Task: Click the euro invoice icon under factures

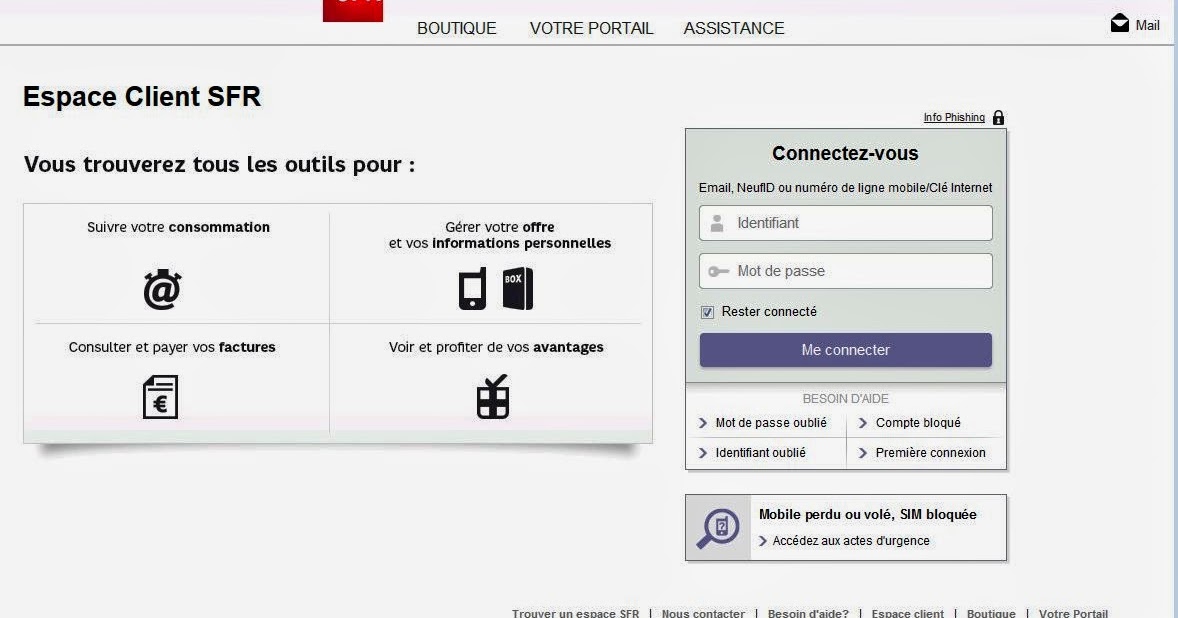Action: (x=161, y=397)
